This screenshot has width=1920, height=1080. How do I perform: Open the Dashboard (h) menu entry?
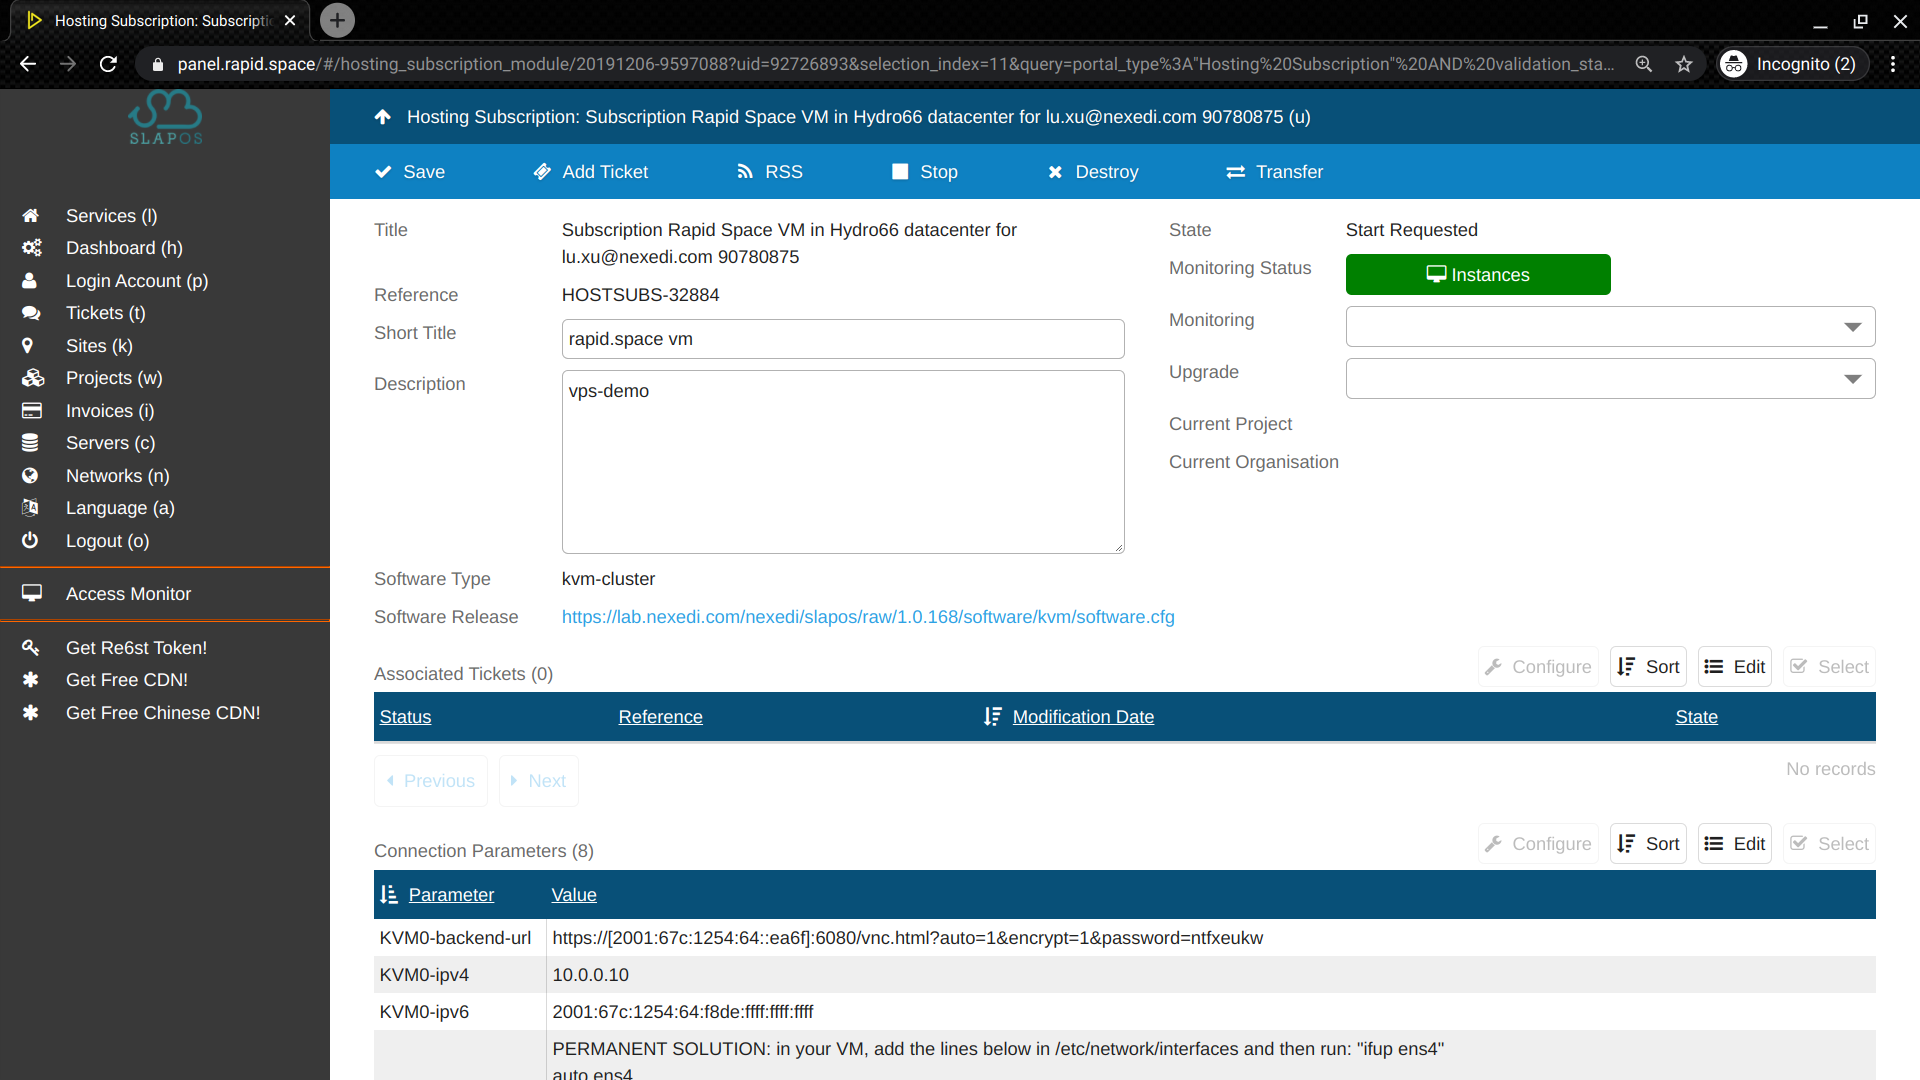tap(124, 248)
